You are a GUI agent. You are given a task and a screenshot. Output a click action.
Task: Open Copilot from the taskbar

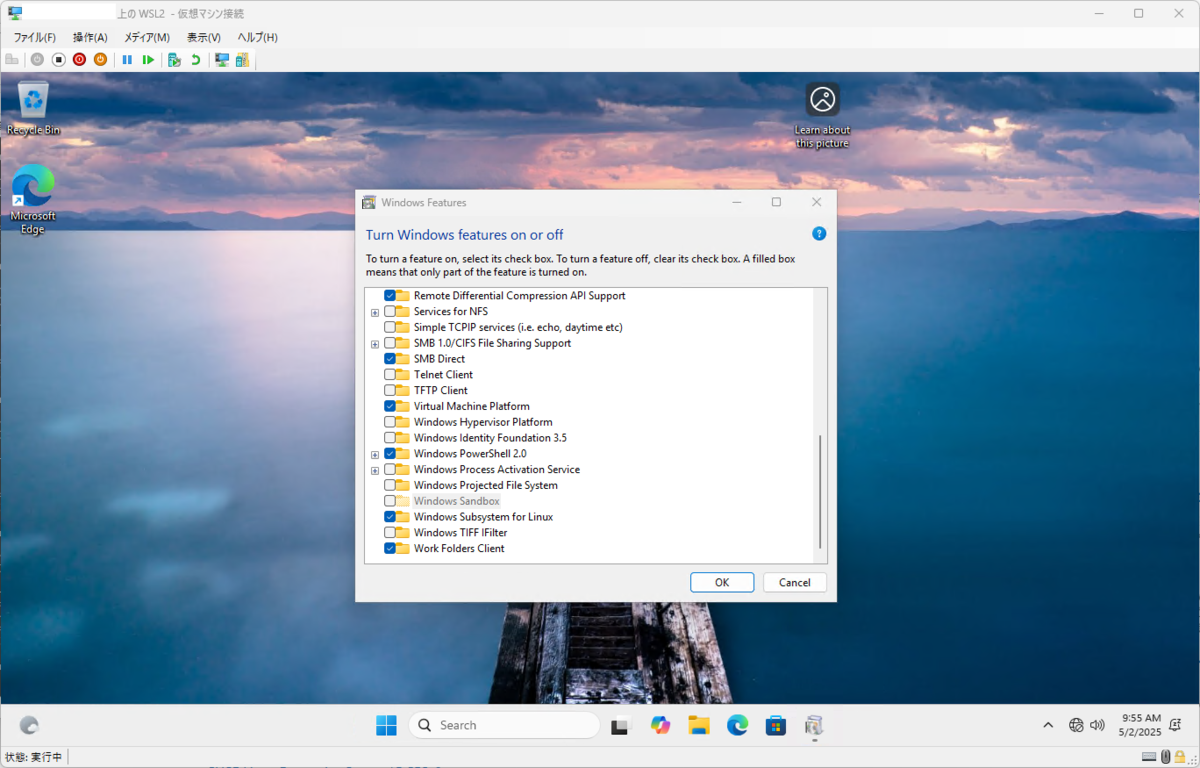pyautogui.click(x=660, y=725)
